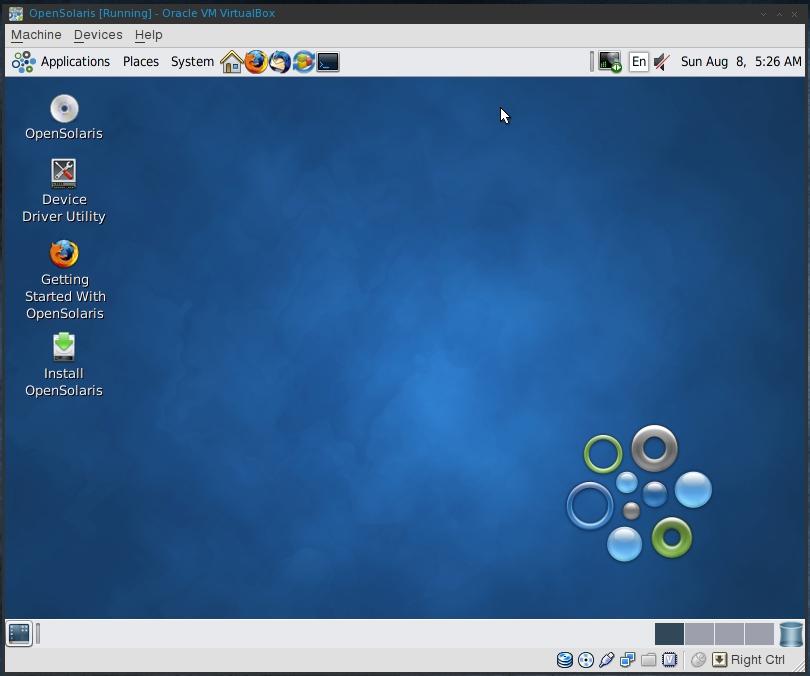Open the Places menu

pyautogui.click(x=141, y=62)
